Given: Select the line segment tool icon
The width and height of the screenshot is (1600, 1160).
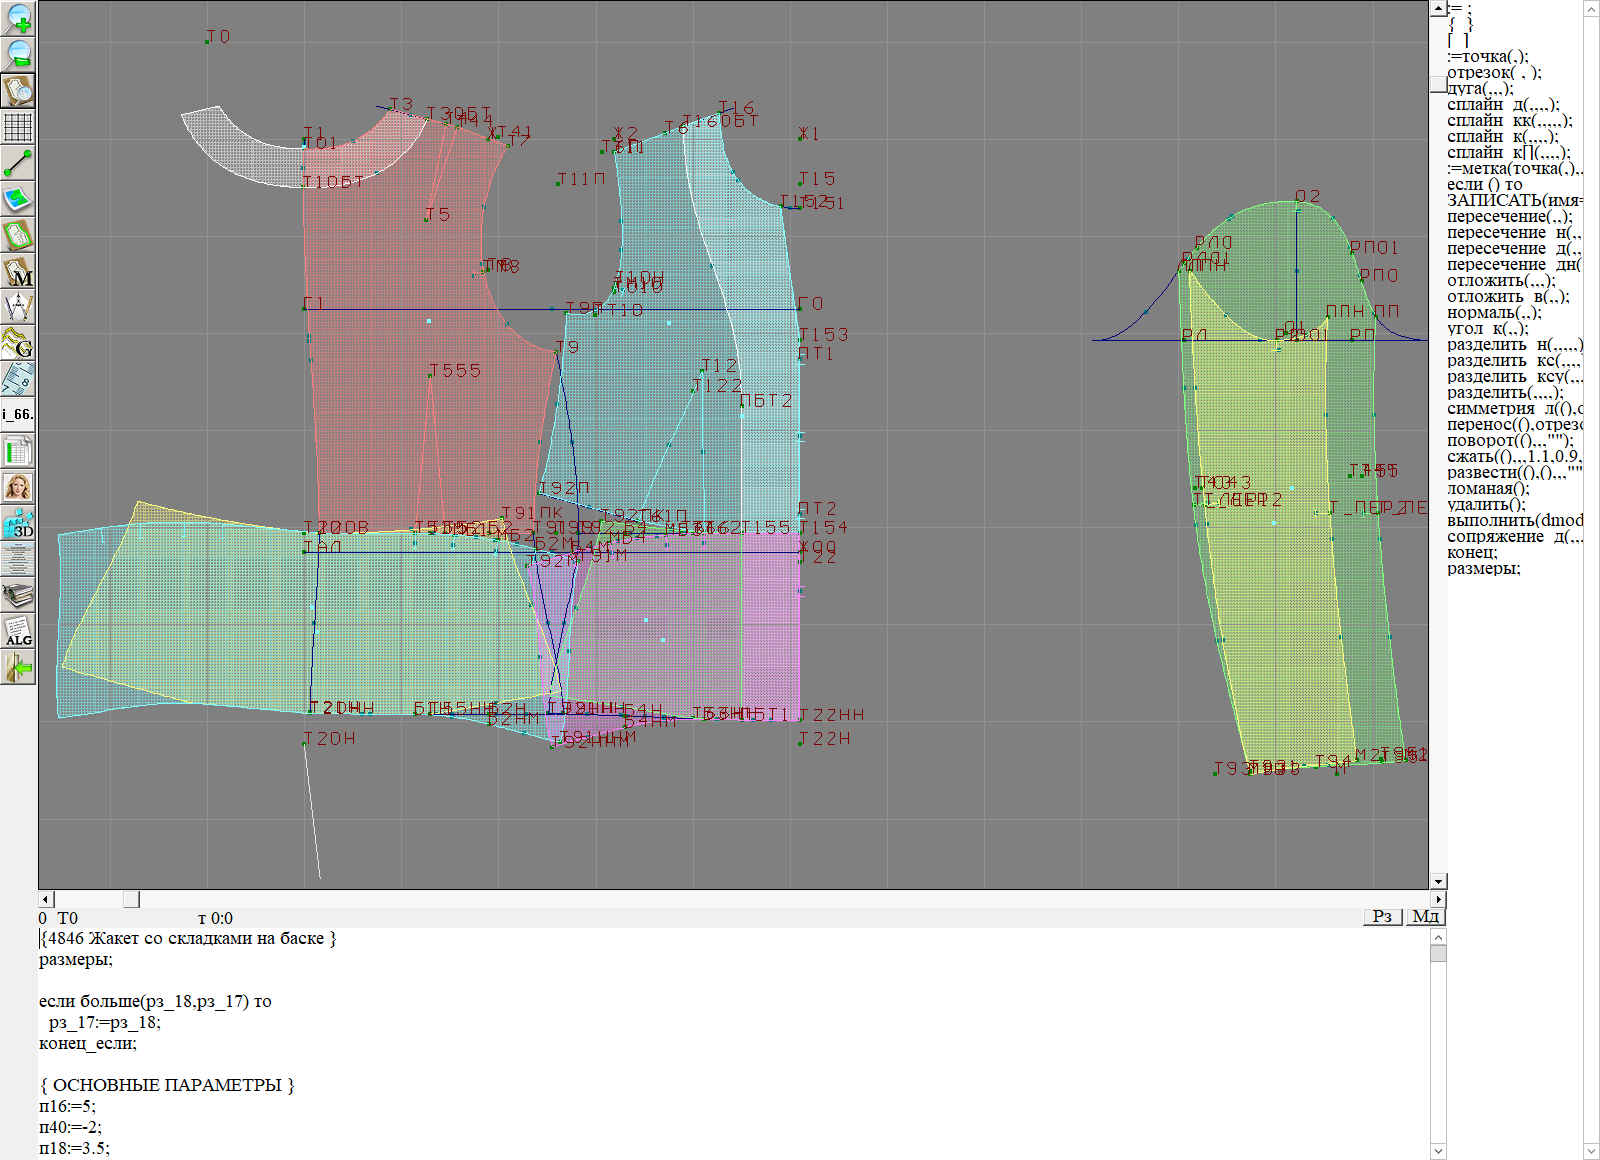Looking at the screenshot, I should 18,163.
